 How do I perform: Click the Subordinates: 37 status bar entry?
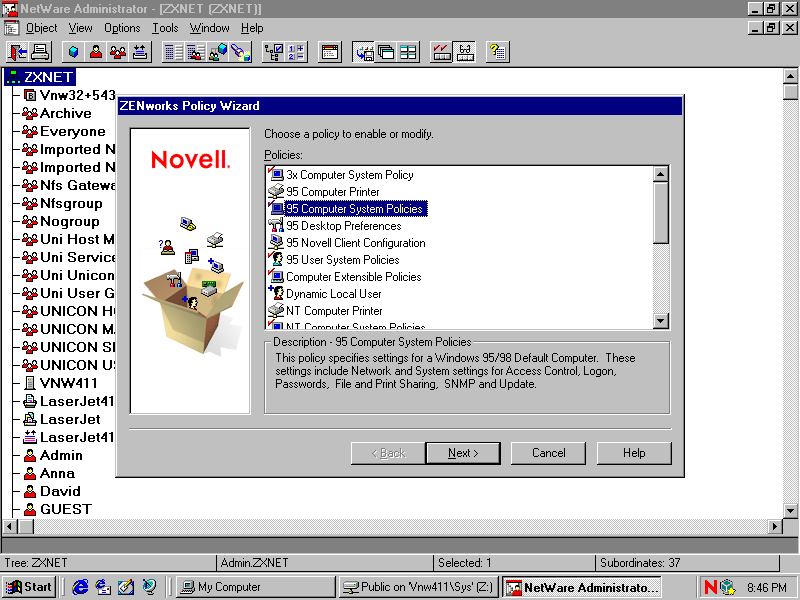[686, 563]
